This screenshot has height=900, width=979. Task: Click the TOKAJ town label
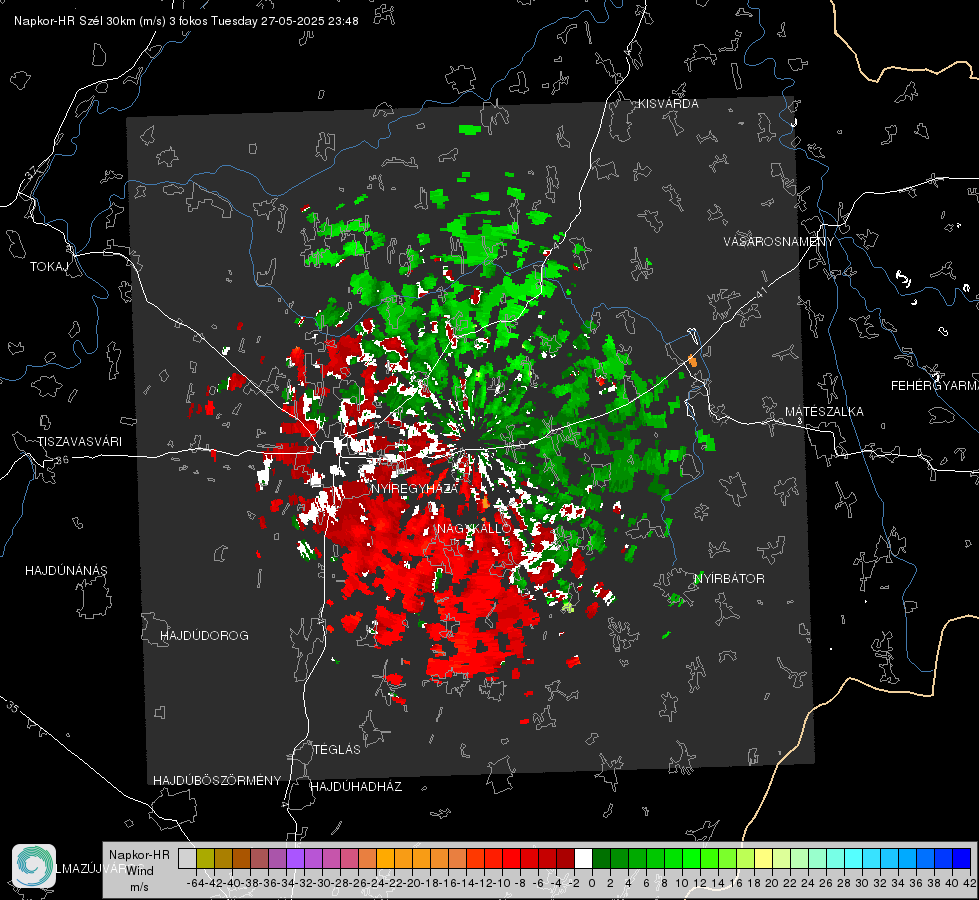point(49,267)
